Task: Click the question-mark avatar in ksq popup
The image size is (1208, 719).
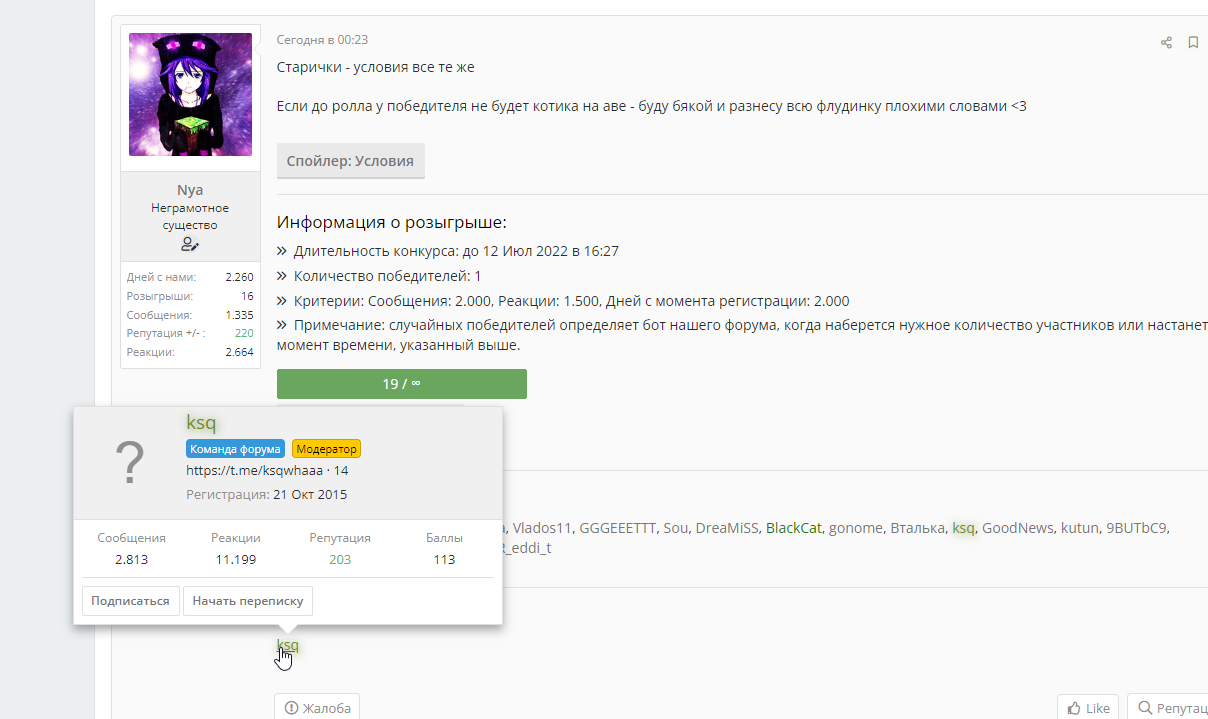Action: point(130,464)
